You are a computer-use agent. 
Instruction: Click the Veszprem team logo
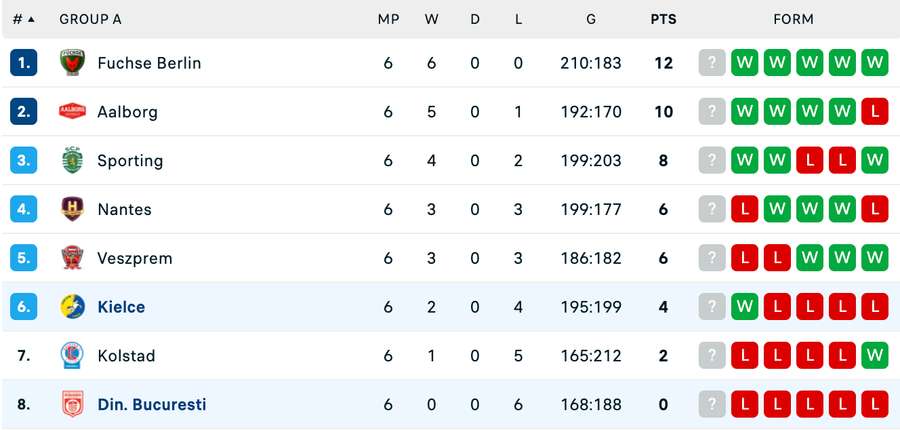(72, 258)
